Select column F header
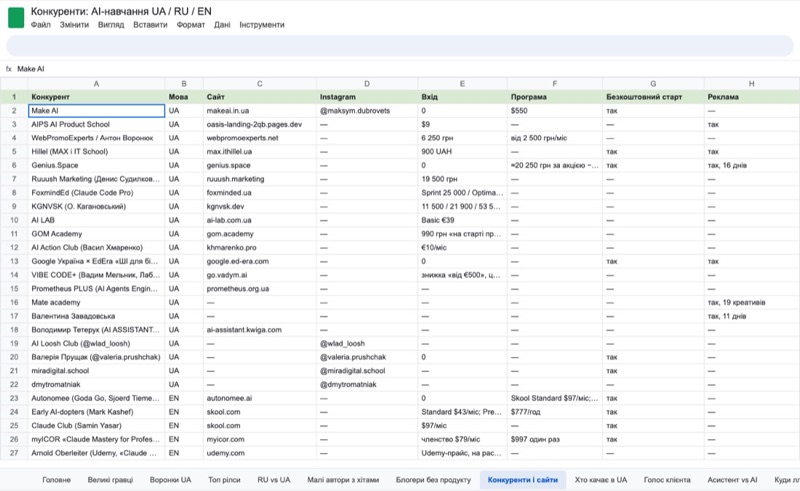Viewport: 800px width, 491px height. pos(555,84)
